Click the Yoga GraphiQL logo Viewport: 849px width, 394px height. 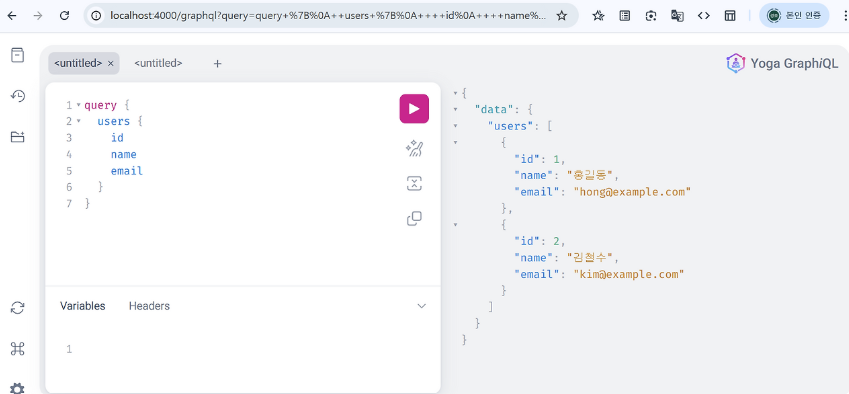[782, 63]
